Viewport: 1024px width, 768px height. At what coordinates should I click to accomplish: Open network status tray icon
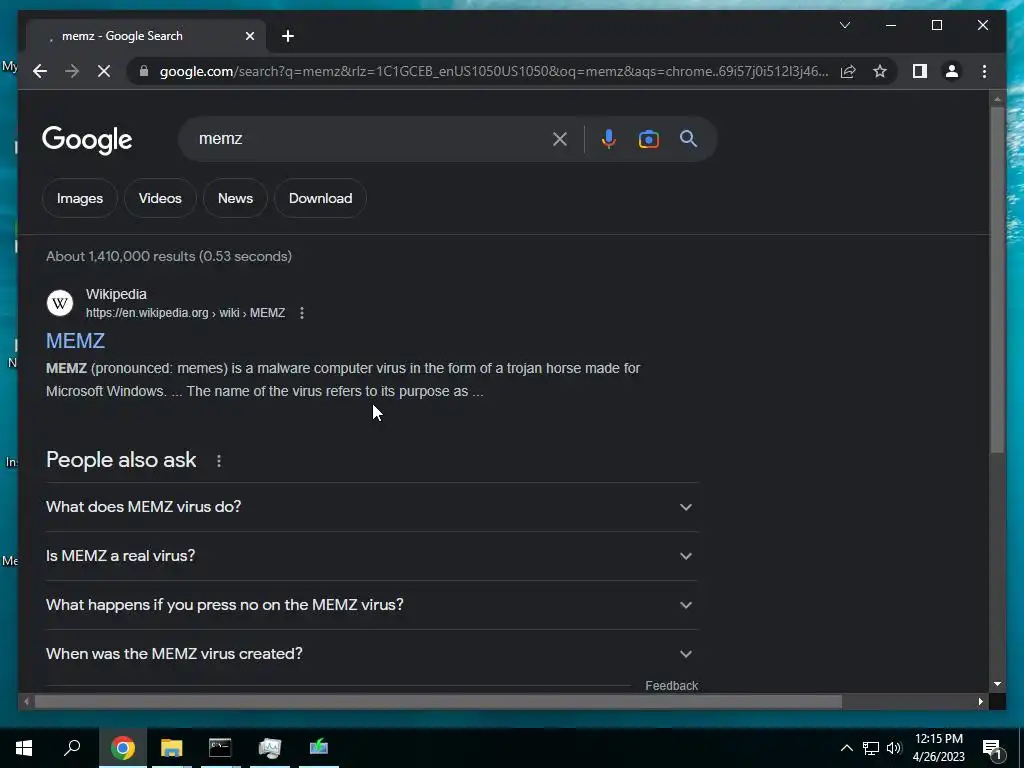[871, 748]
